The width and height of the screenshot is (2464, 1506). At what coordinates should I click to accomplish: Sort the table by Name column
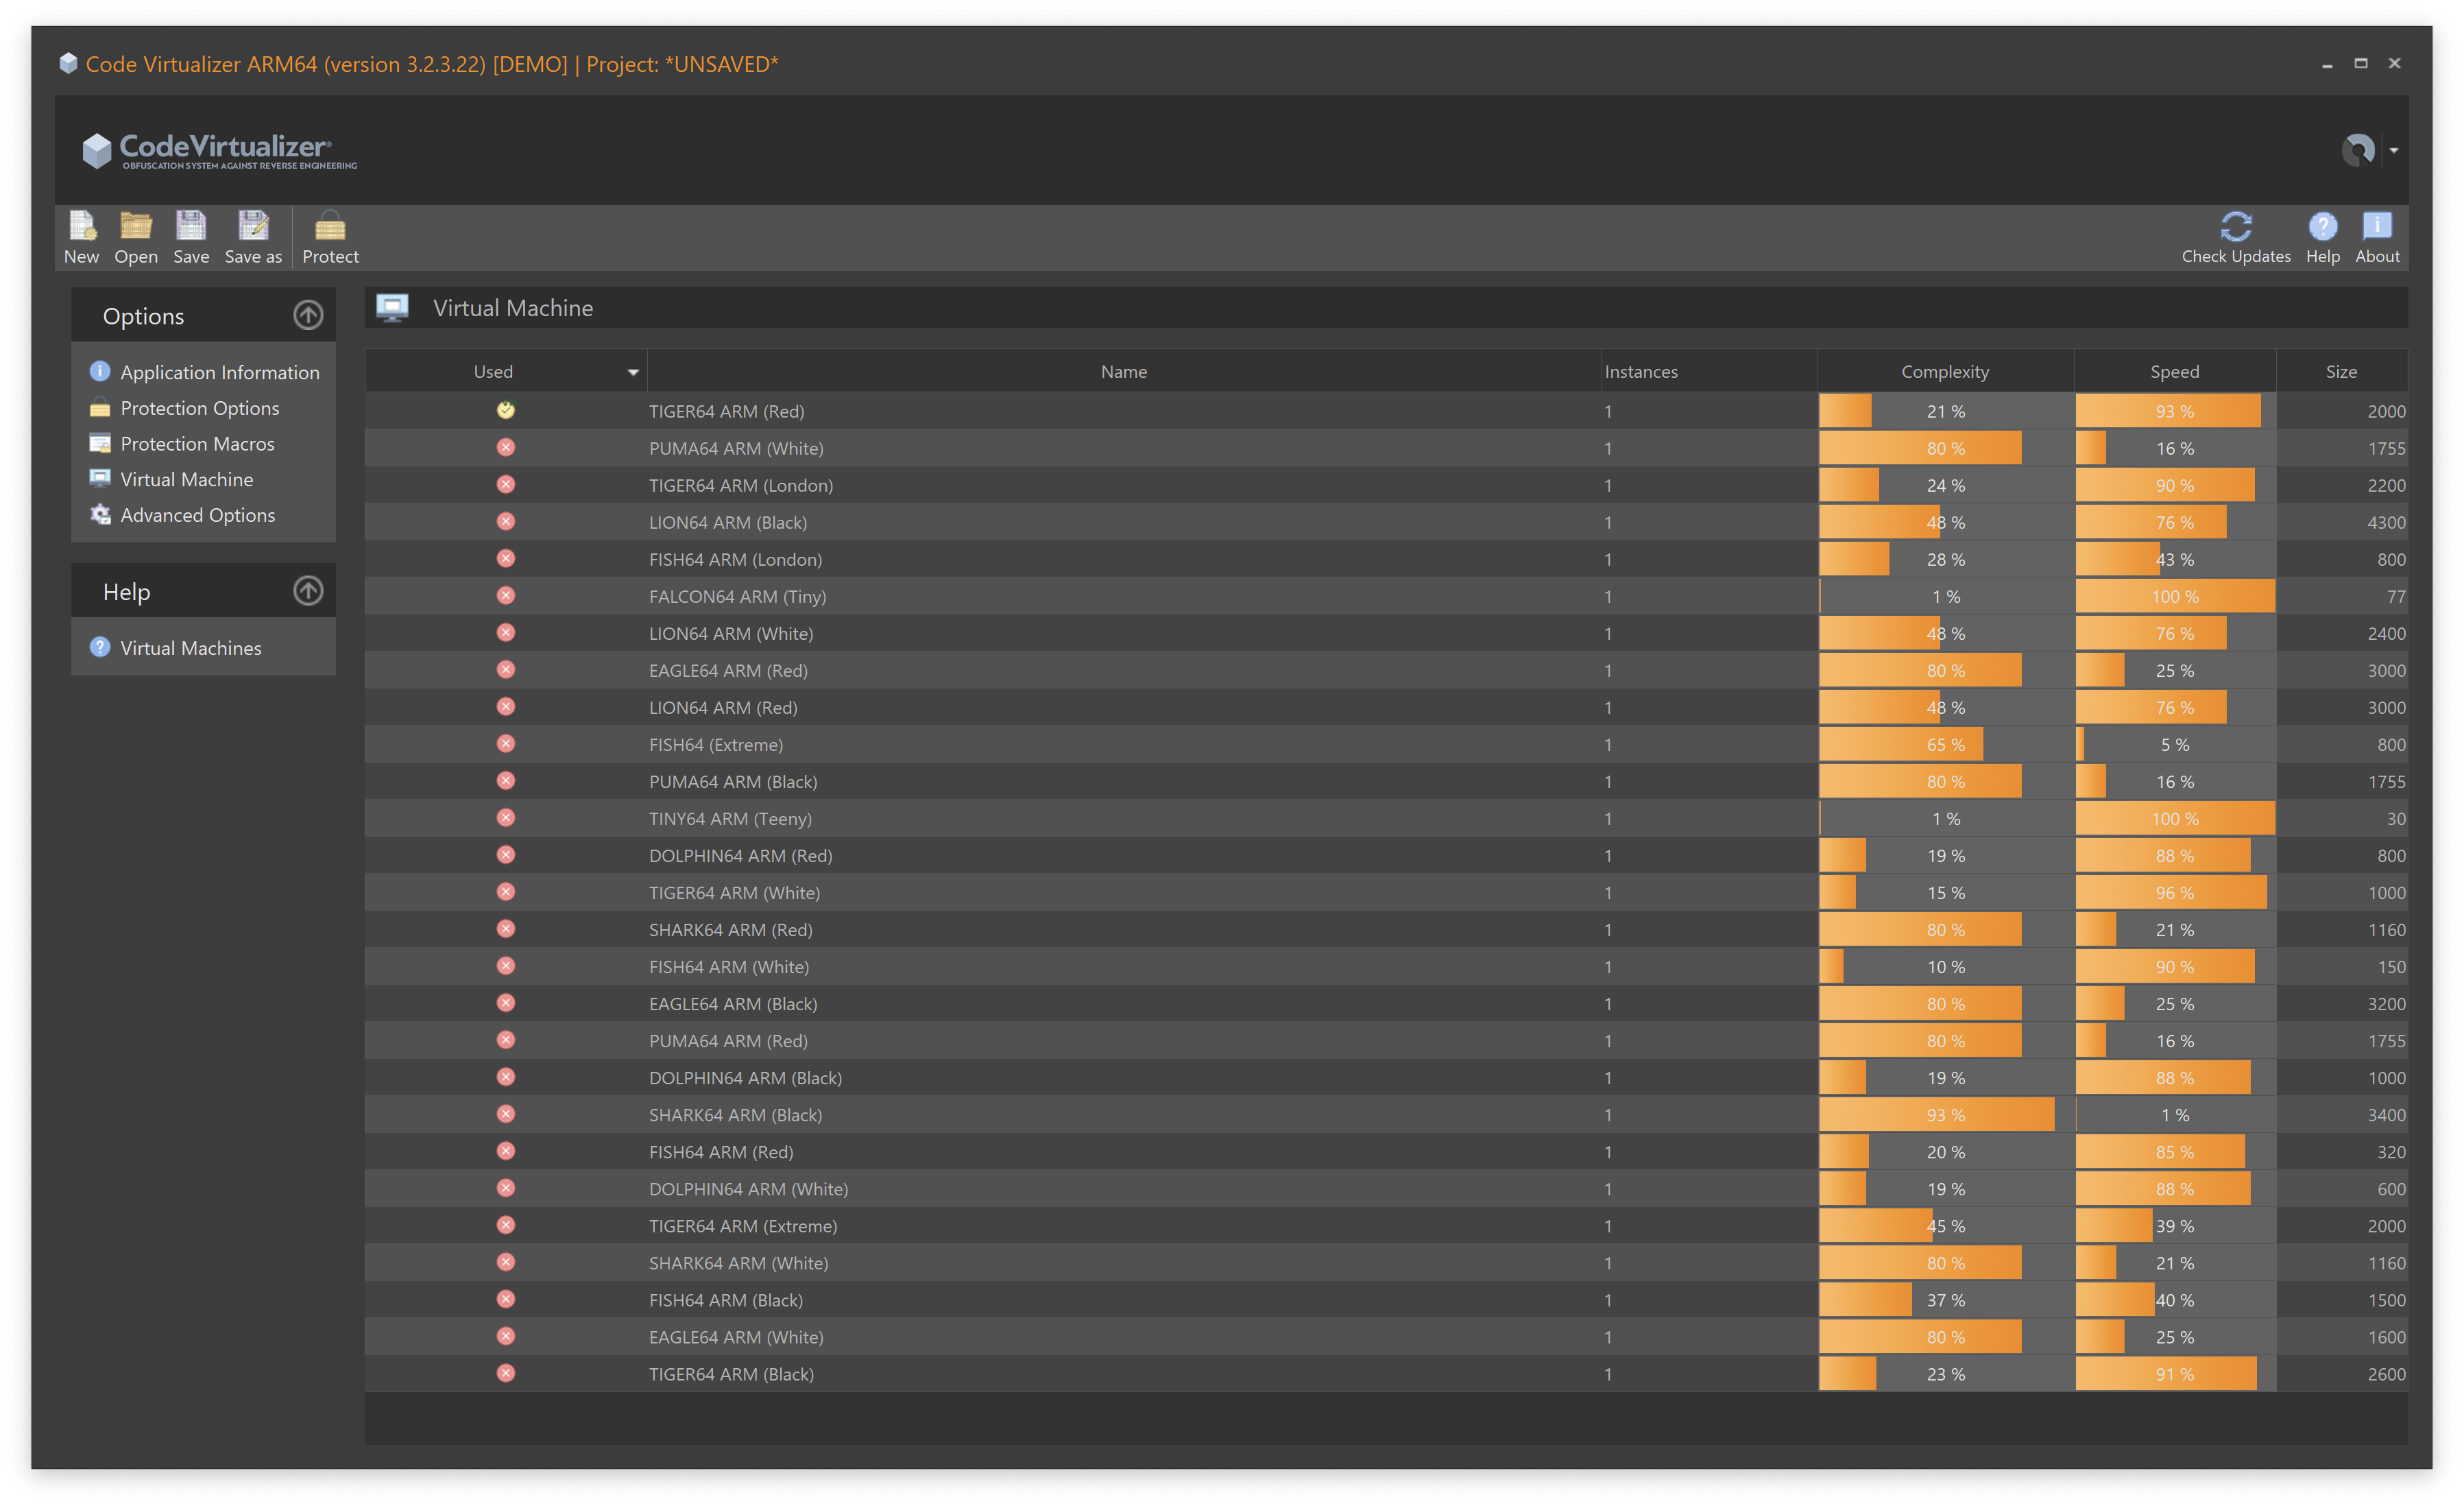[x=1124, y=372]
